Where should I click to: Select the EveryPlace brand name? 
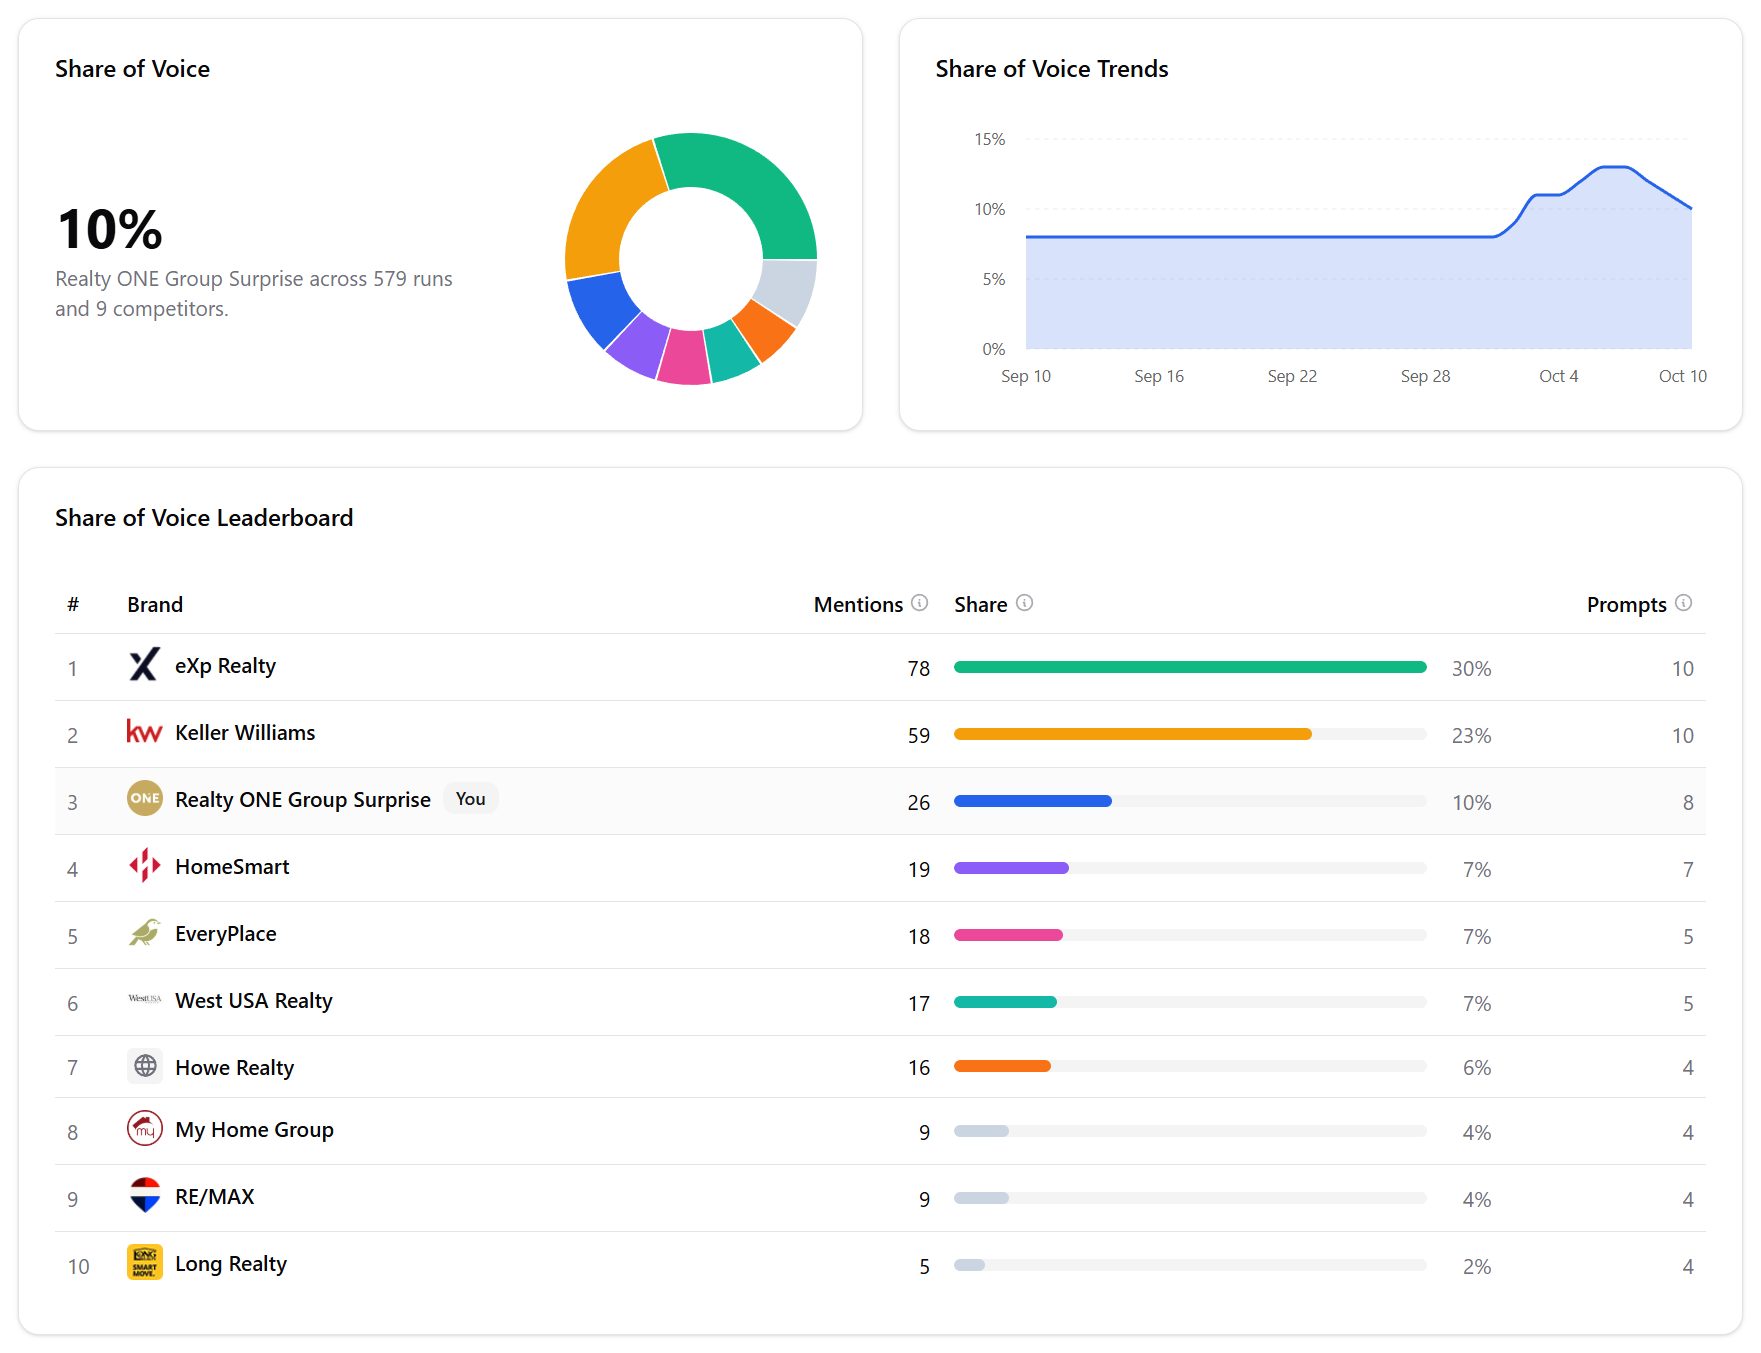click(226, 934)
